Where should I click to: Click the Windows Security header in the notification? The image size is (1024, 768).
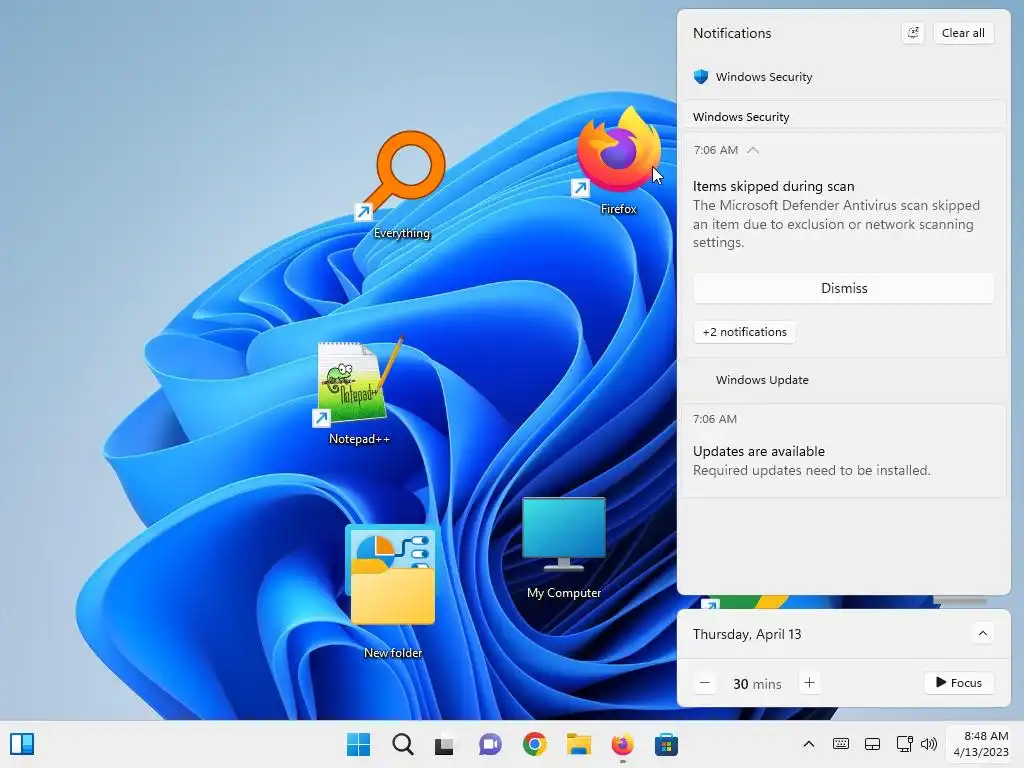click(741, 117)
